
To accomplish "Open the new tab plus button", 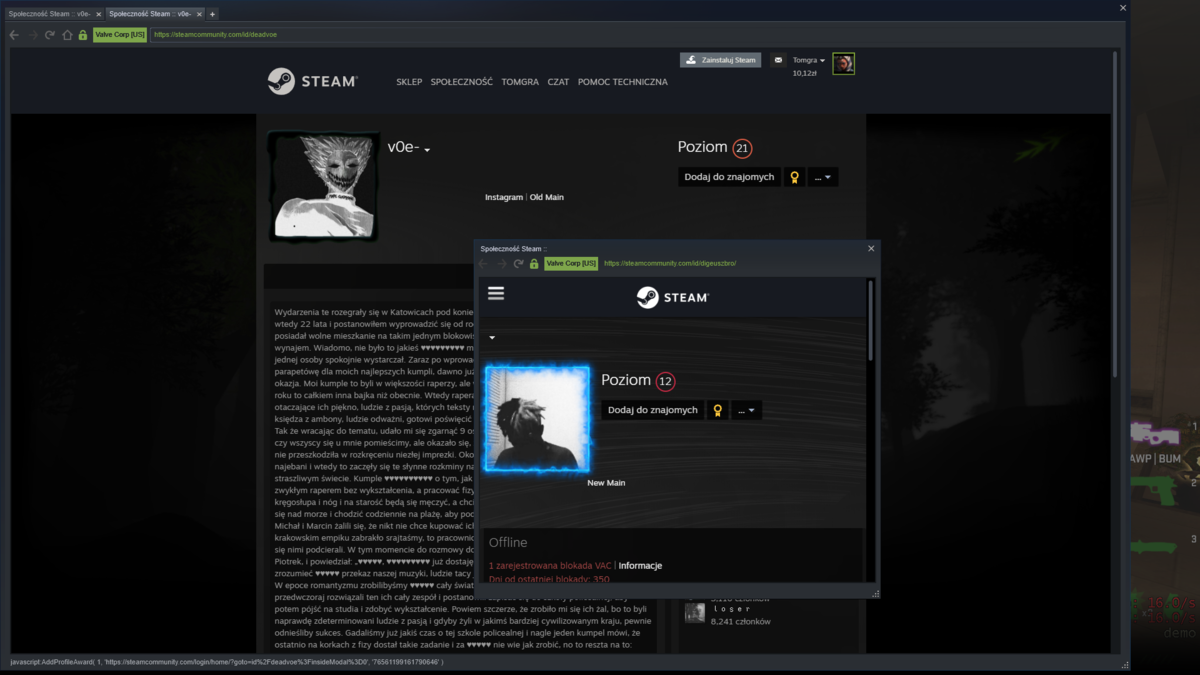I will (x=212, y=14).
